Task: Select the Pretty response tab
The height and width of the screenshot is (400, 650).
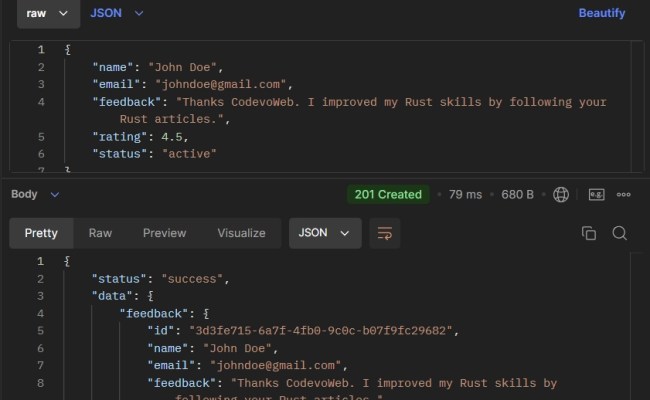Action: coord(41,233)
